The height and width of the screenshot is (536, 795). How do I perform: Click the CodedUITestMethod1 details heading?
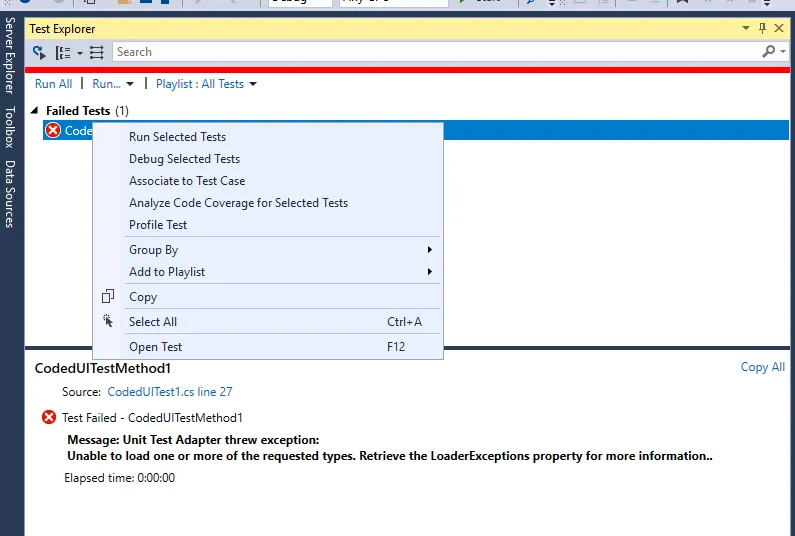(102, 368)
